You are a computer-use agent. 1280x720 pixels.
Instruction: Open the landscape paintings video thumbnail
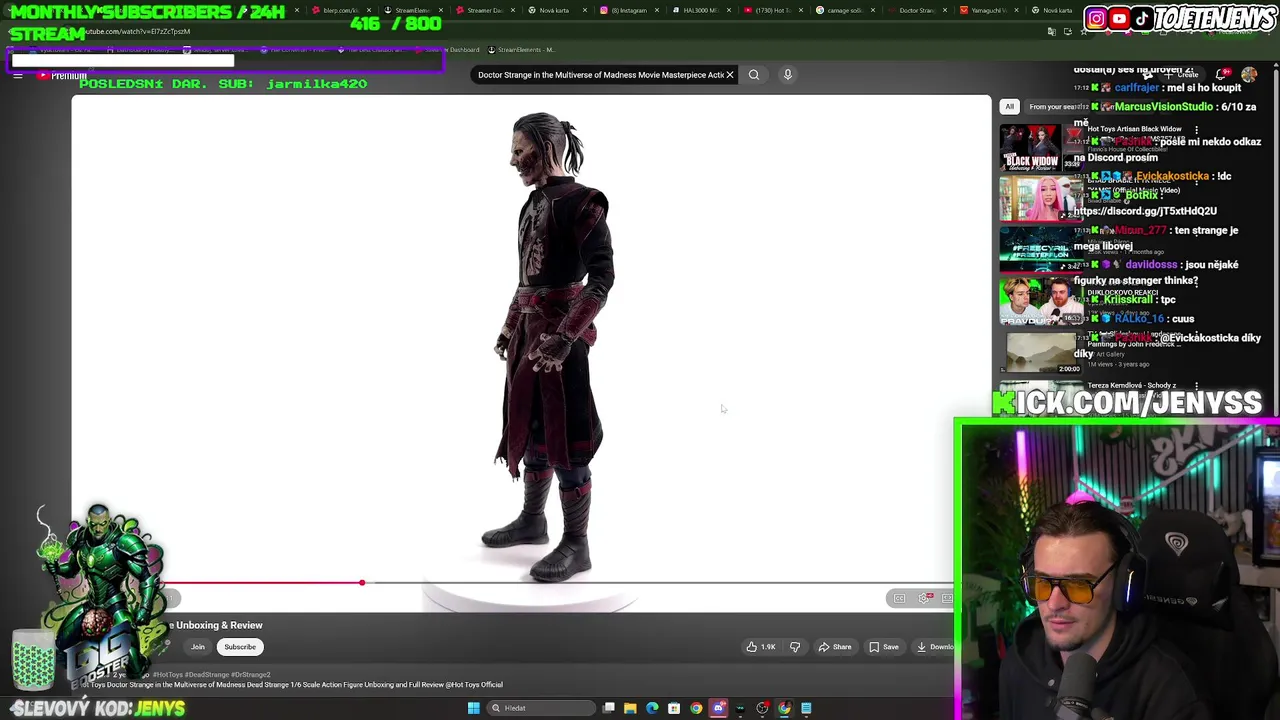click(x=1040, y=352)
